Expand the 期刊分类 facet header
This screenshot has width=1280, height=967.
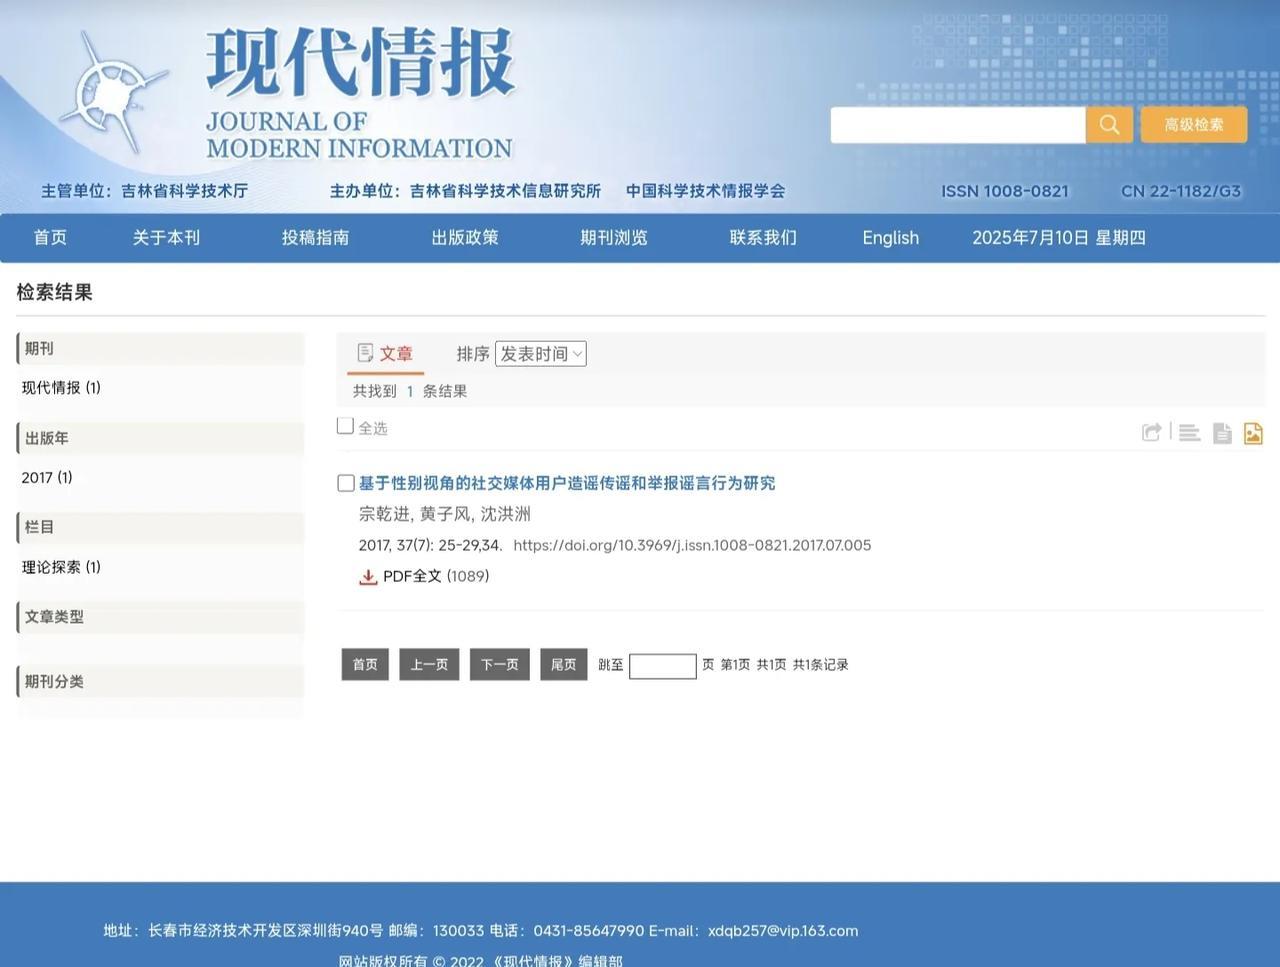coord(160,681)
